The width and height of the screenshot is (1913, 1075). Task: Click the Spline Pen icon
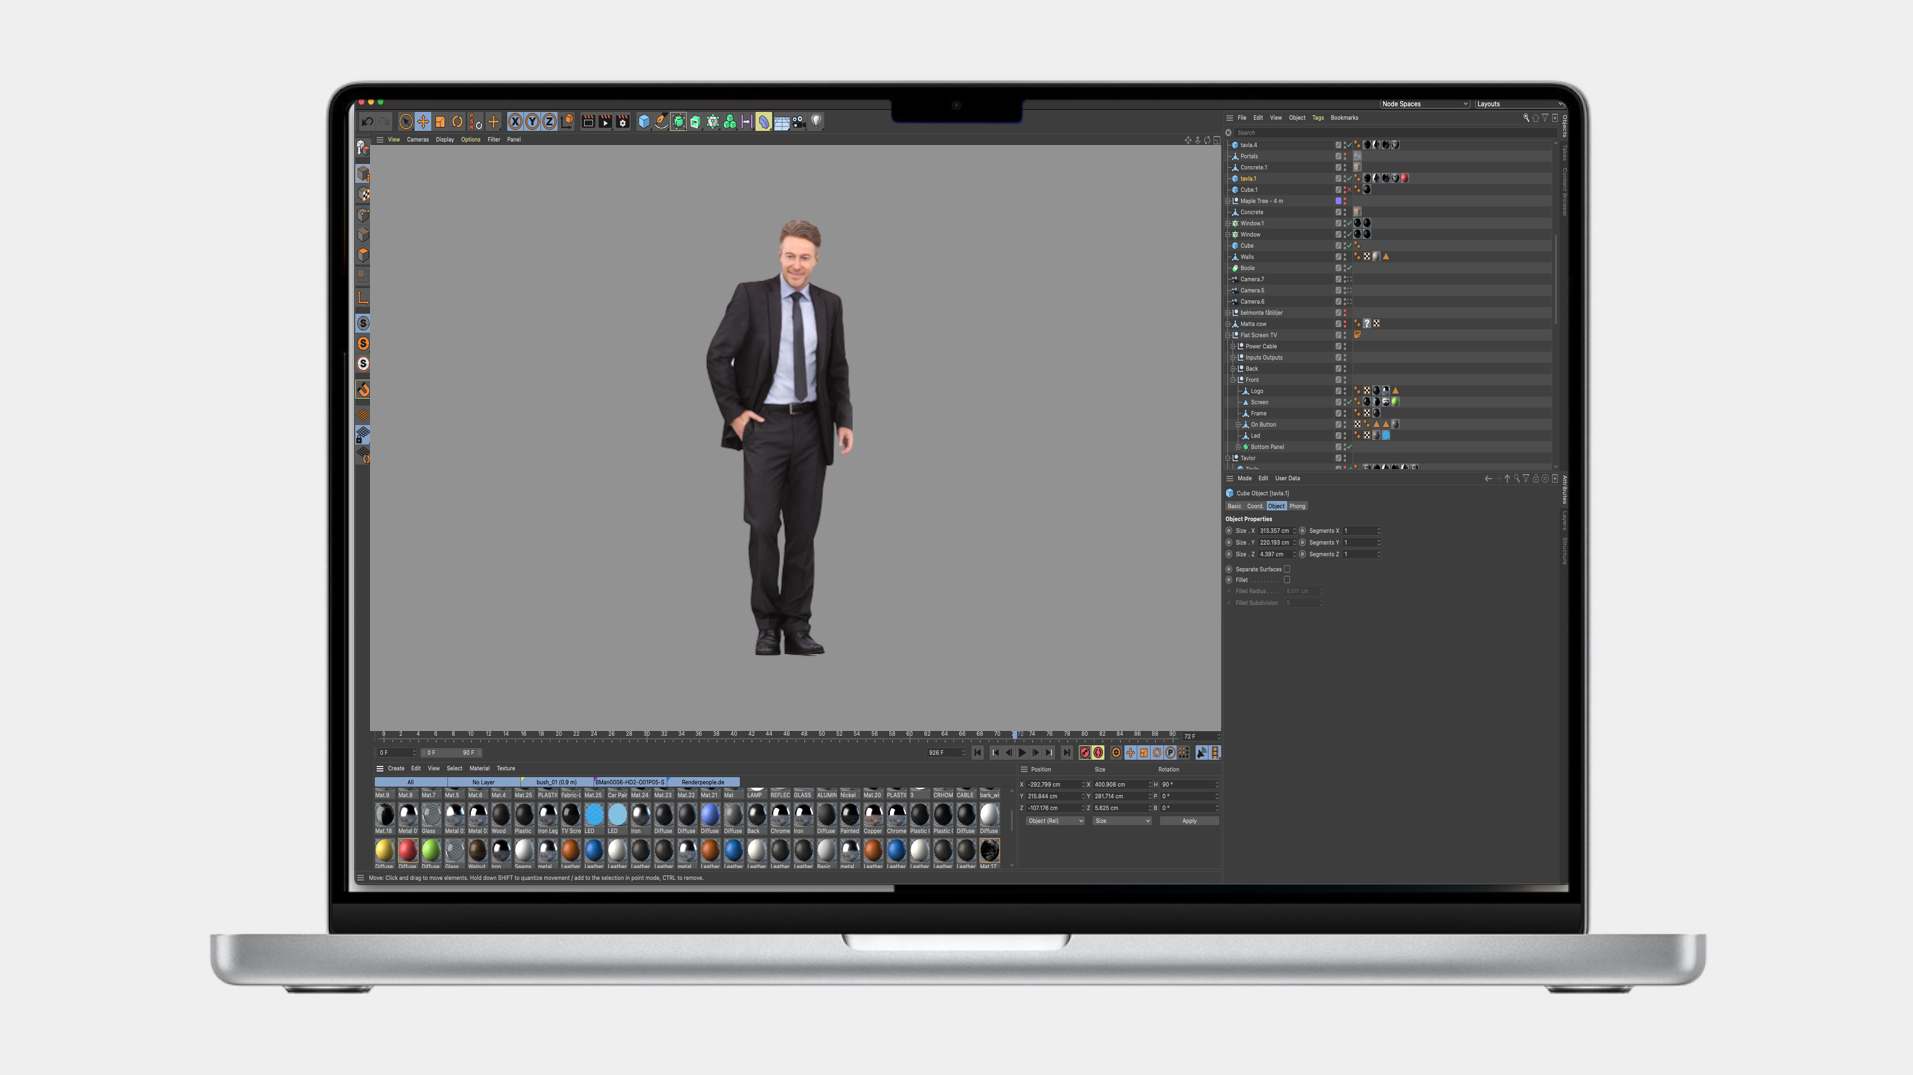661,122
